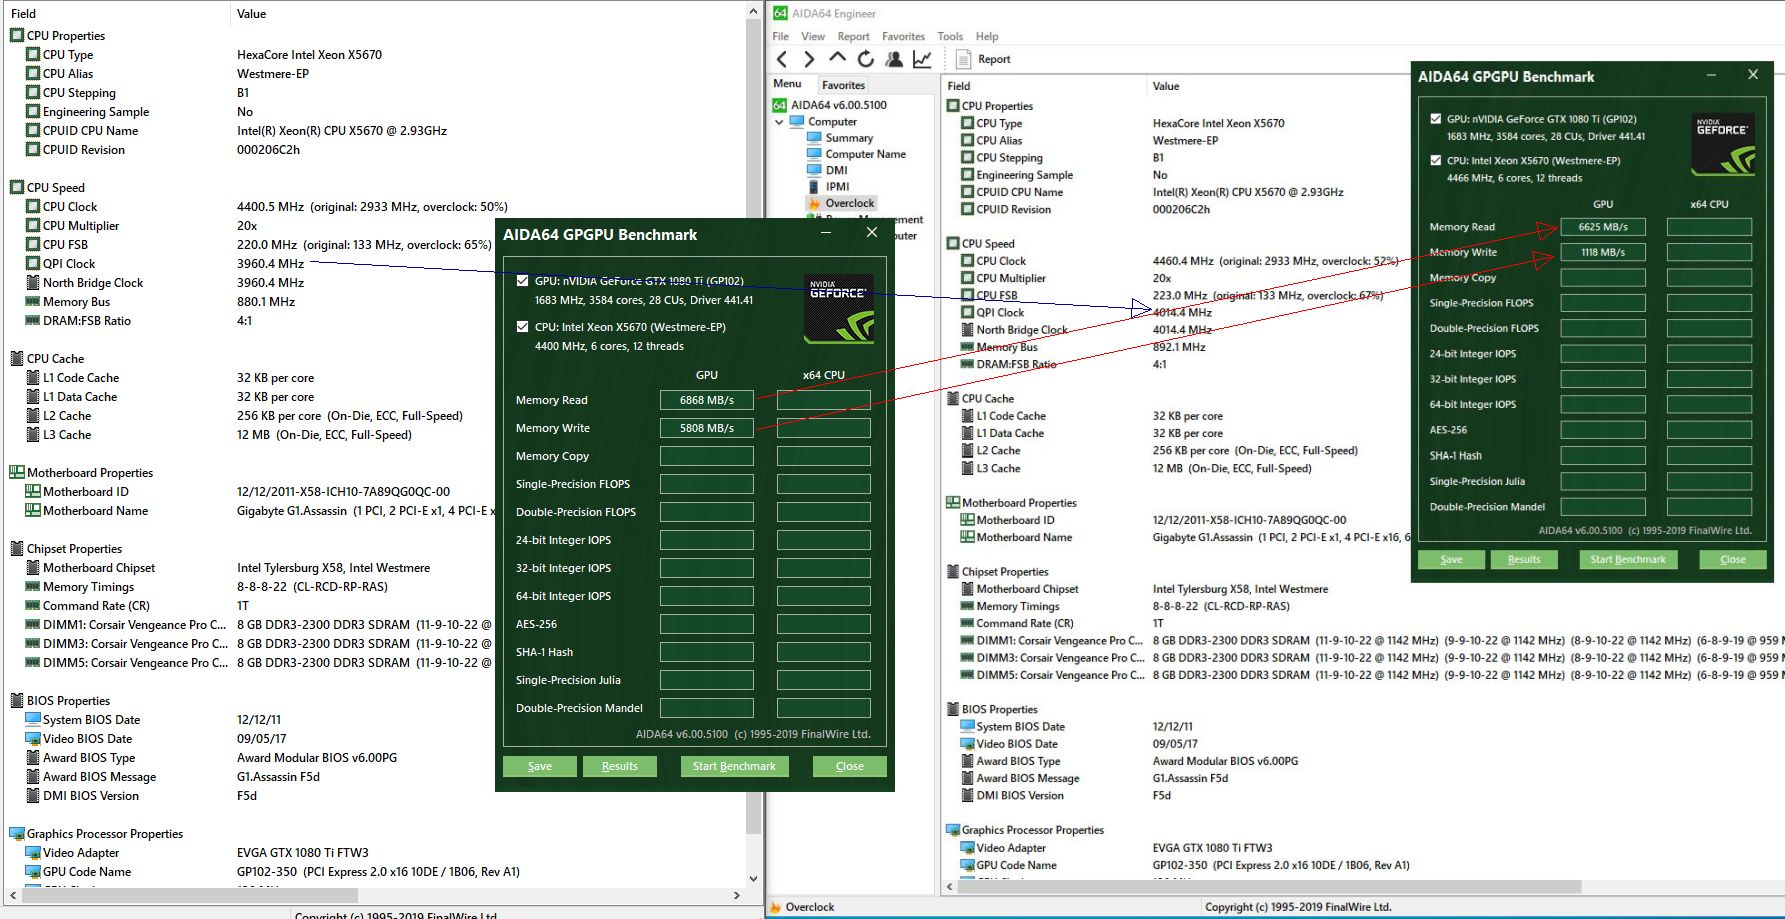Uncheck CPU checkbox in the 4400 MHz benchmark dialog
Image resolution: width=1785 pixels, height=919 pixels.
522,327
